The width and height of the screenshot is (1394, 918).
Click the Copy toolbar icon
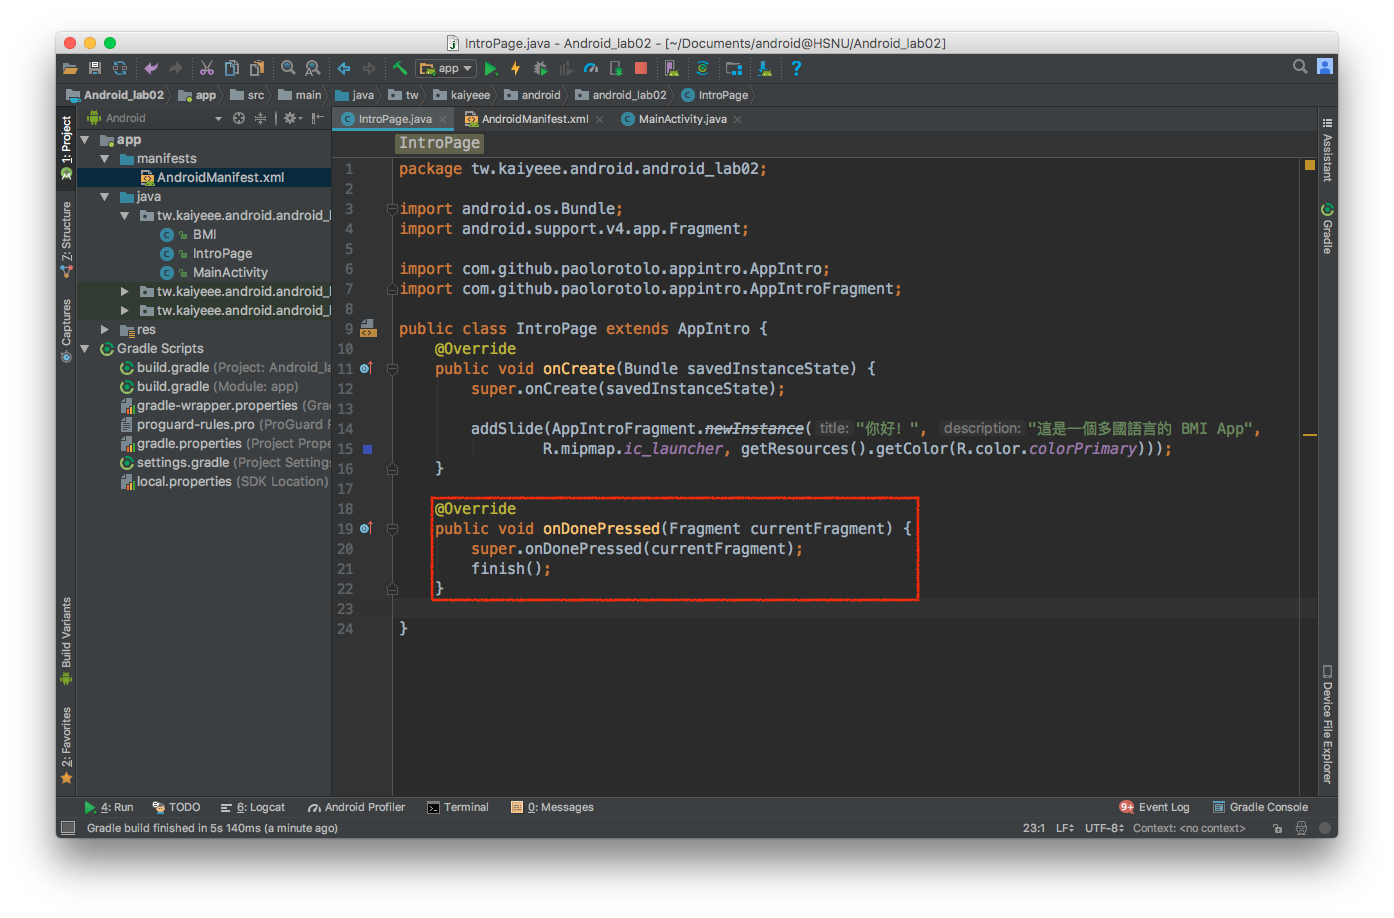(x=232, y=68)
